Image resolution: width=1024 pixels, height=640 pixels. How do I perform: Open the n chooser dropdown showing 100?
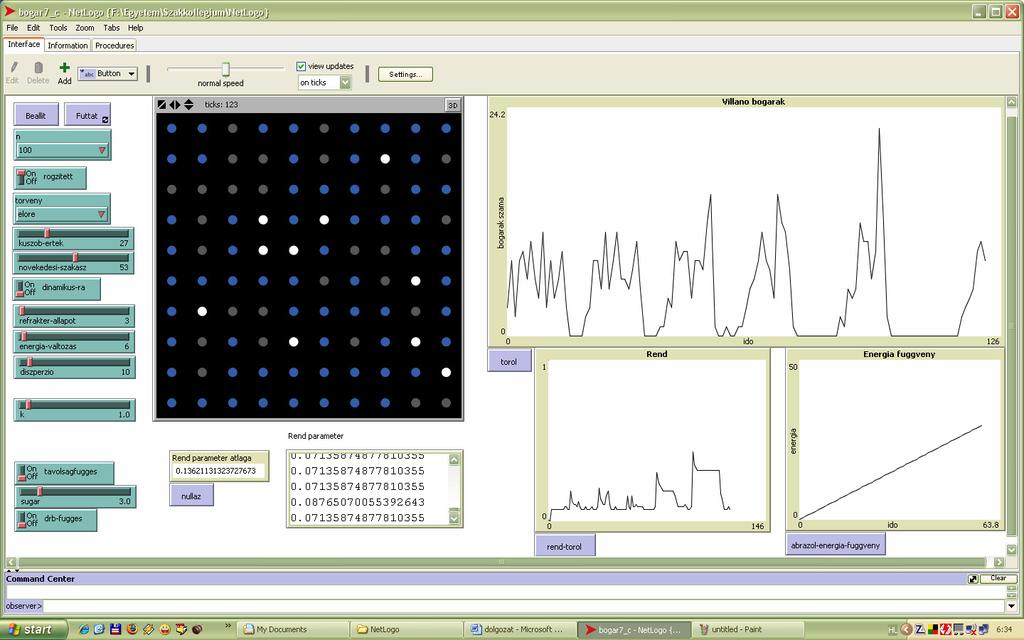point(62,150)
